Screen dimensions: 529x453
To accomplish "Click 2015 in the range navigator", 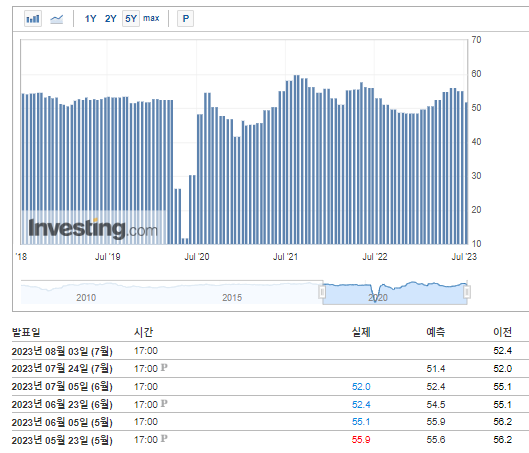I will point(232,298).
